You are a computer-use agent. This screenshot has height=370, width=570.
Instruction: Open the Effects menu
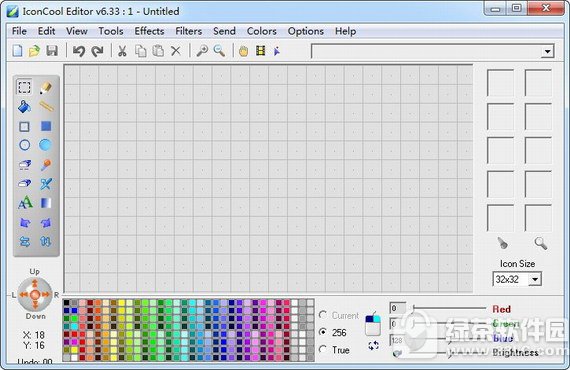pos(149,31)
